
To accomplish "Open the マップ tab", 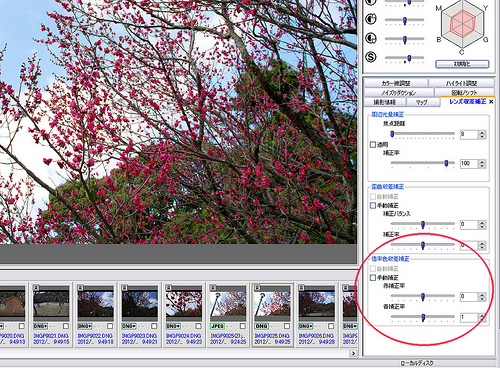I will pos(422,102).
